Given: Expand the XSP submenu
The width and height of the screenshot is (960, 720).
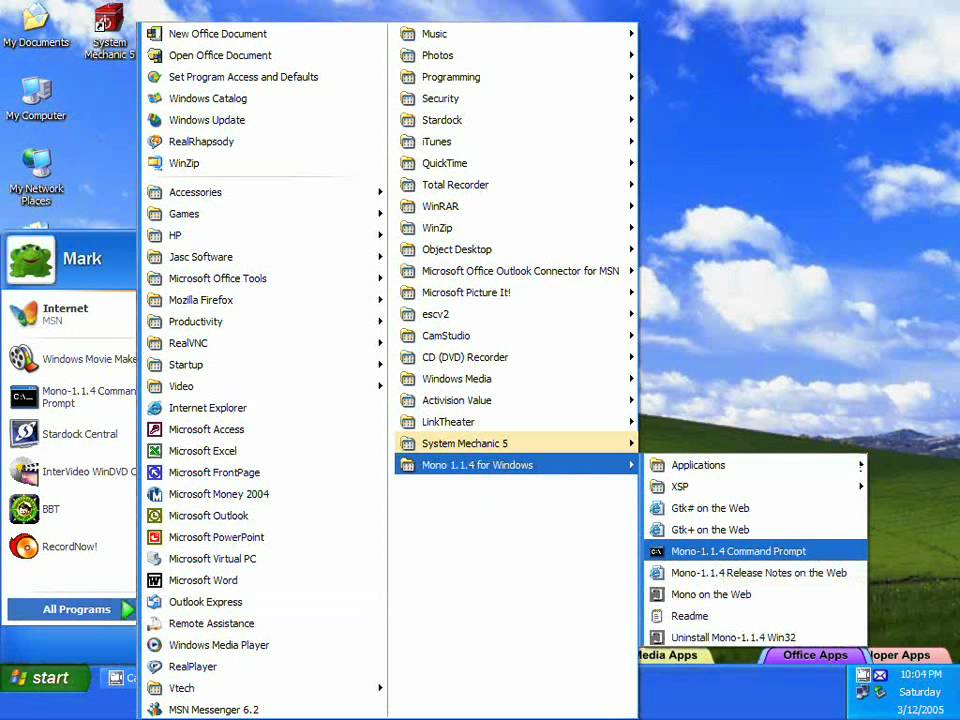Looking at the screenshot, I should (x=756, y=487).
